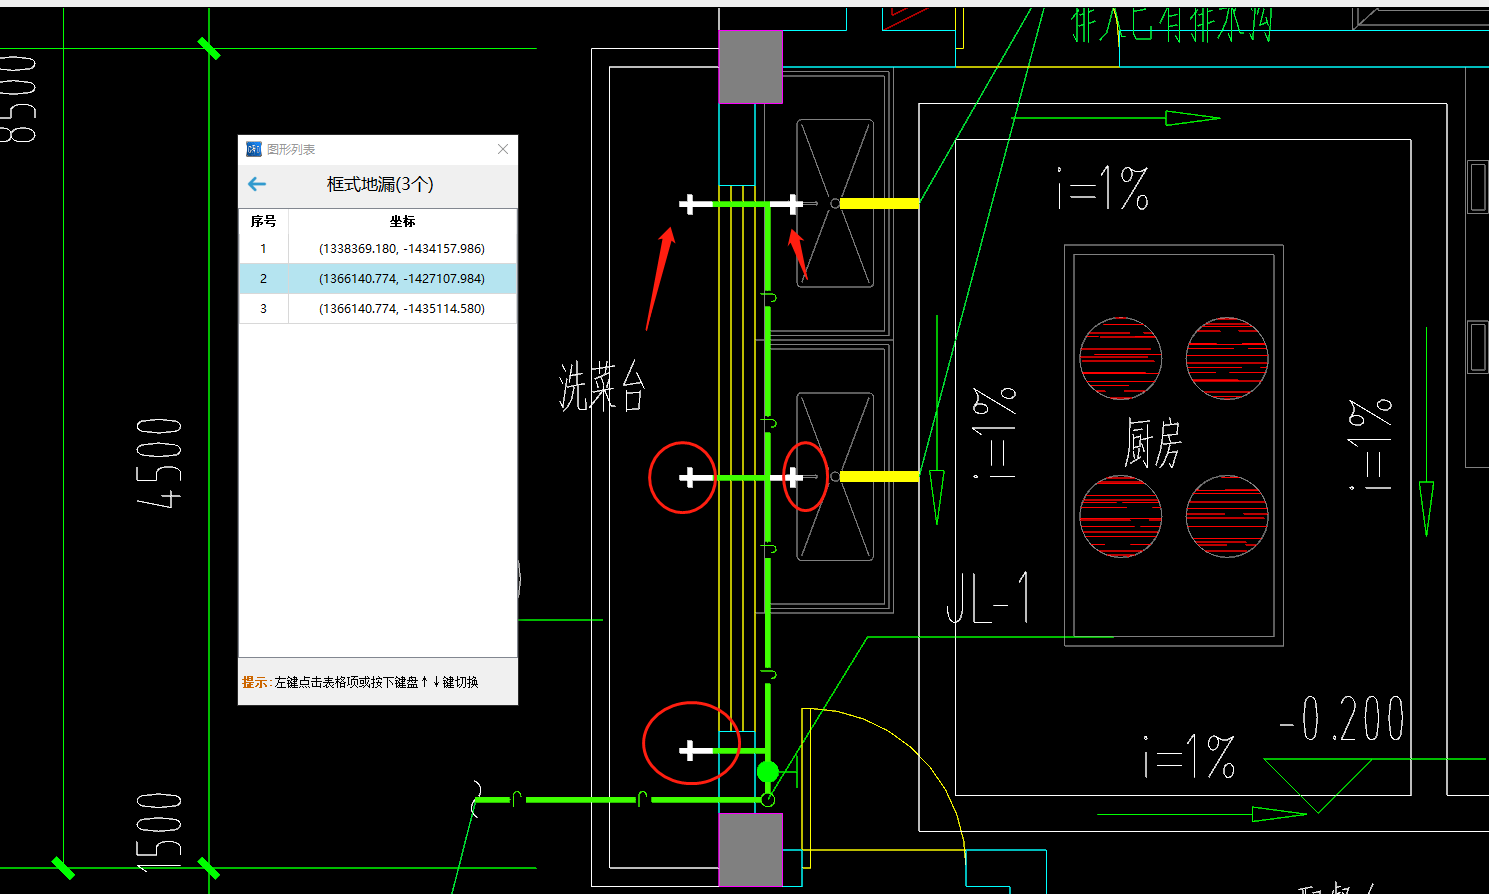Click the top-left red hatched circle

pyautogui.click(x=1120, y=358)
